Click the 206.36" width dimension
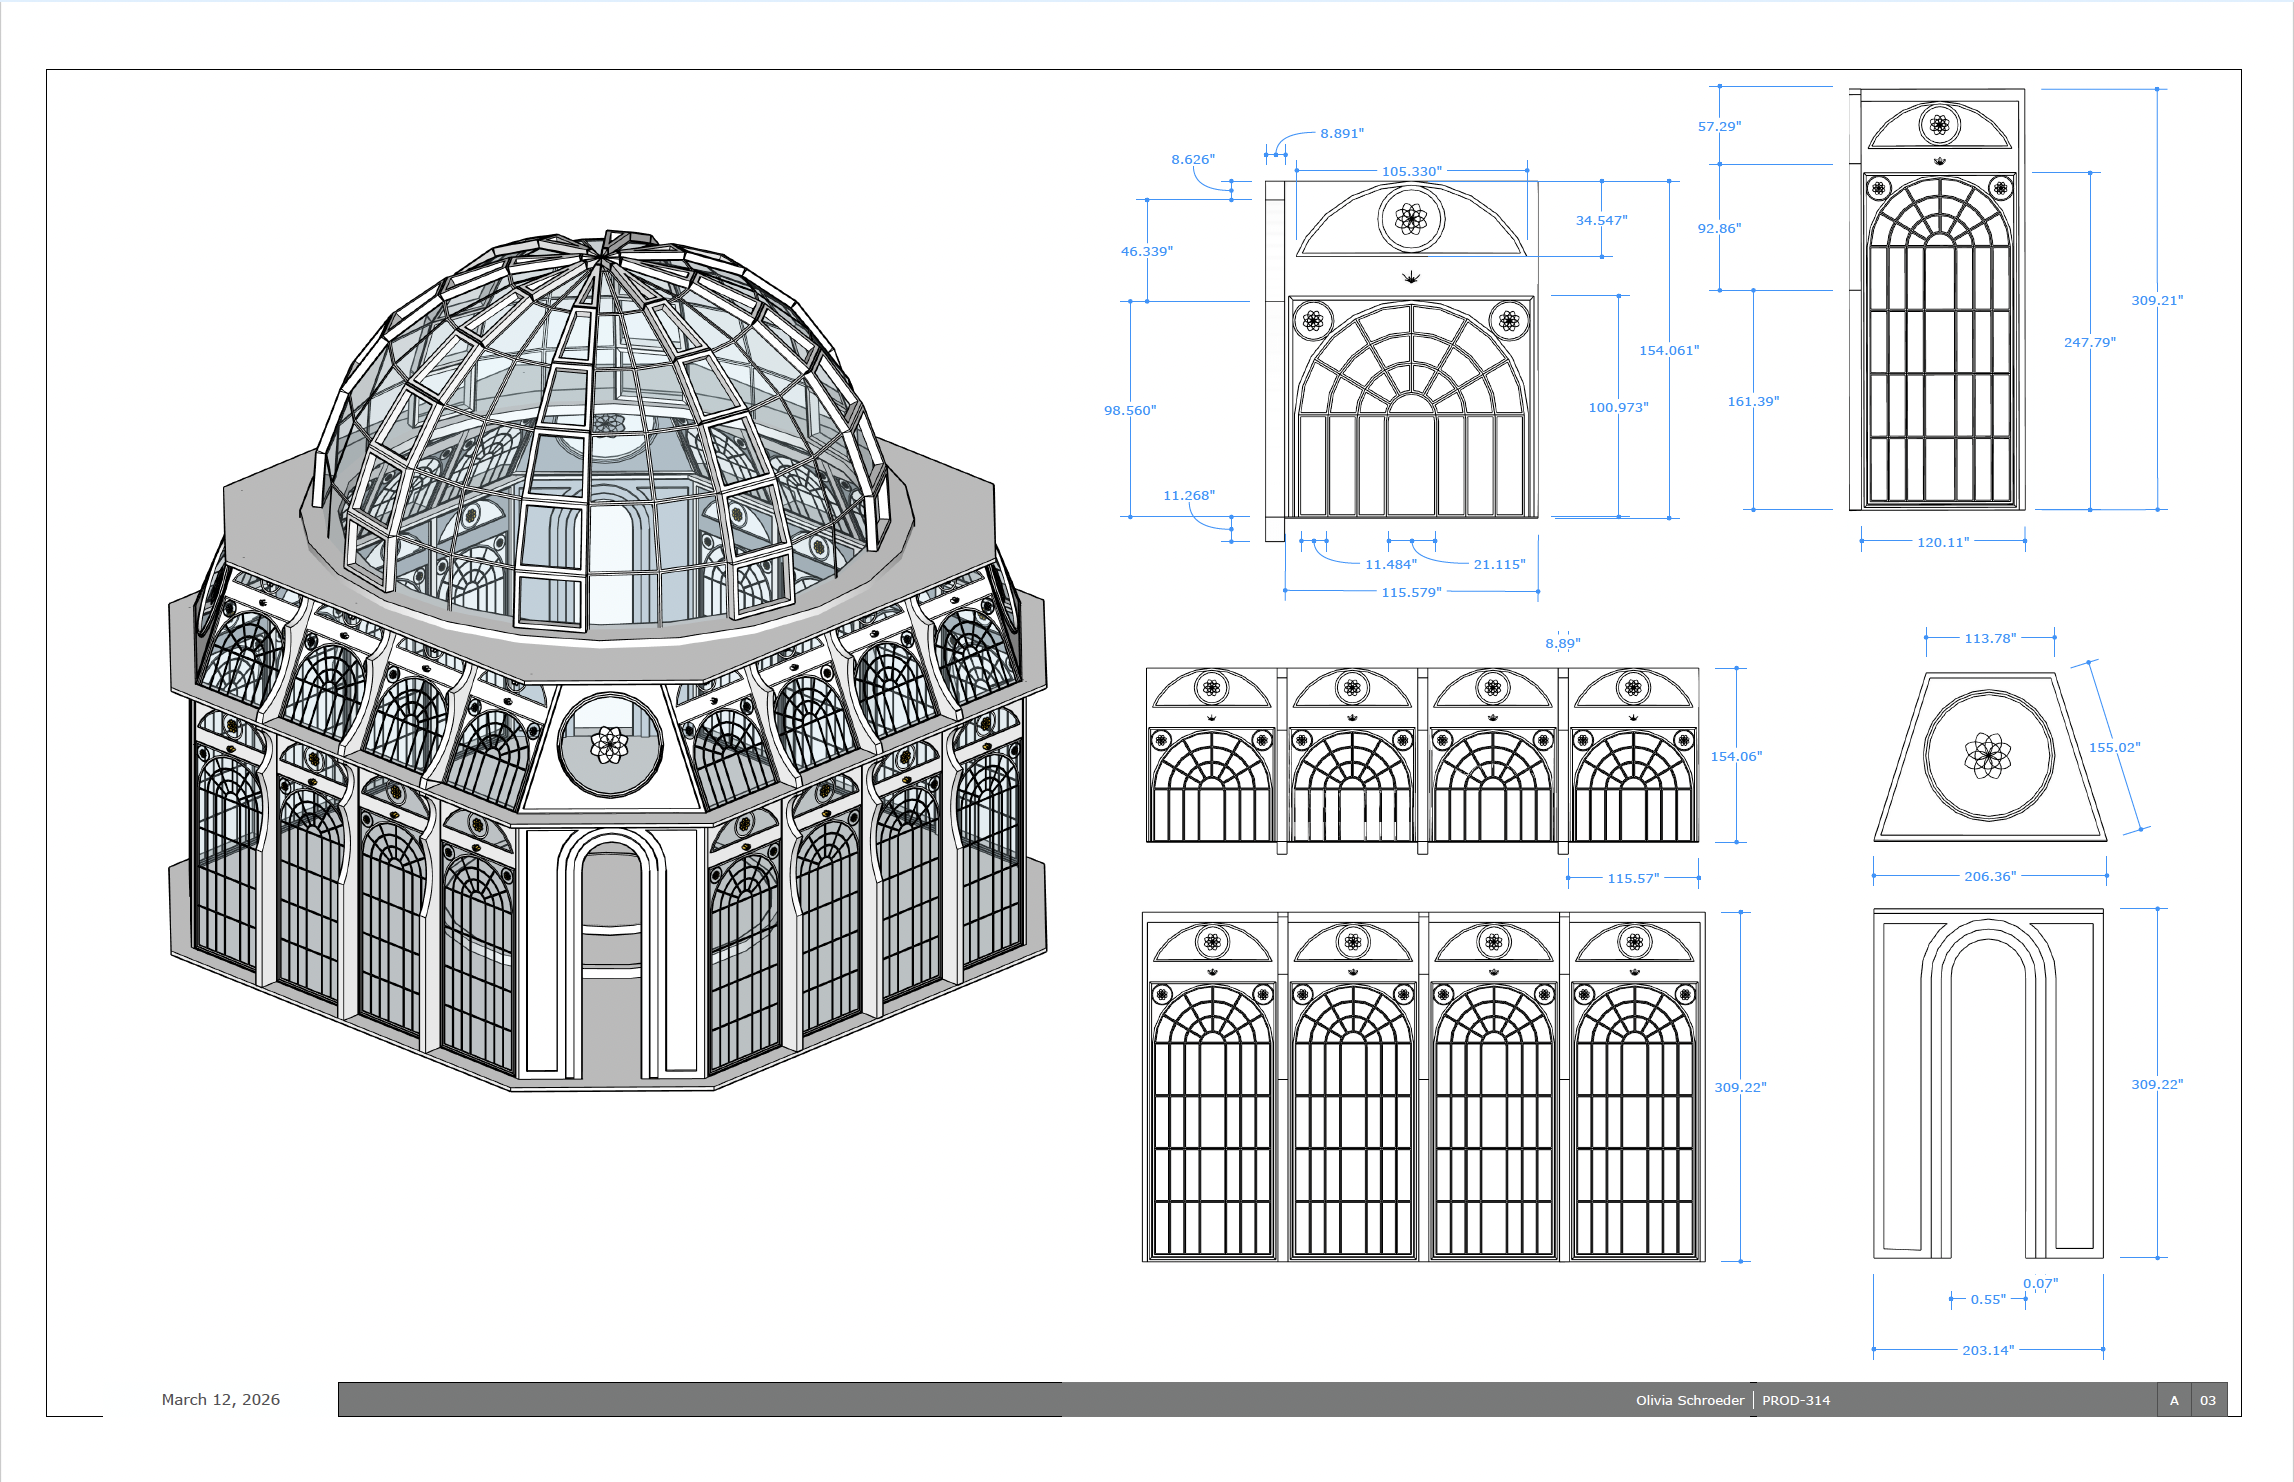The image size is (2294, 1482). coord(1990,876)
